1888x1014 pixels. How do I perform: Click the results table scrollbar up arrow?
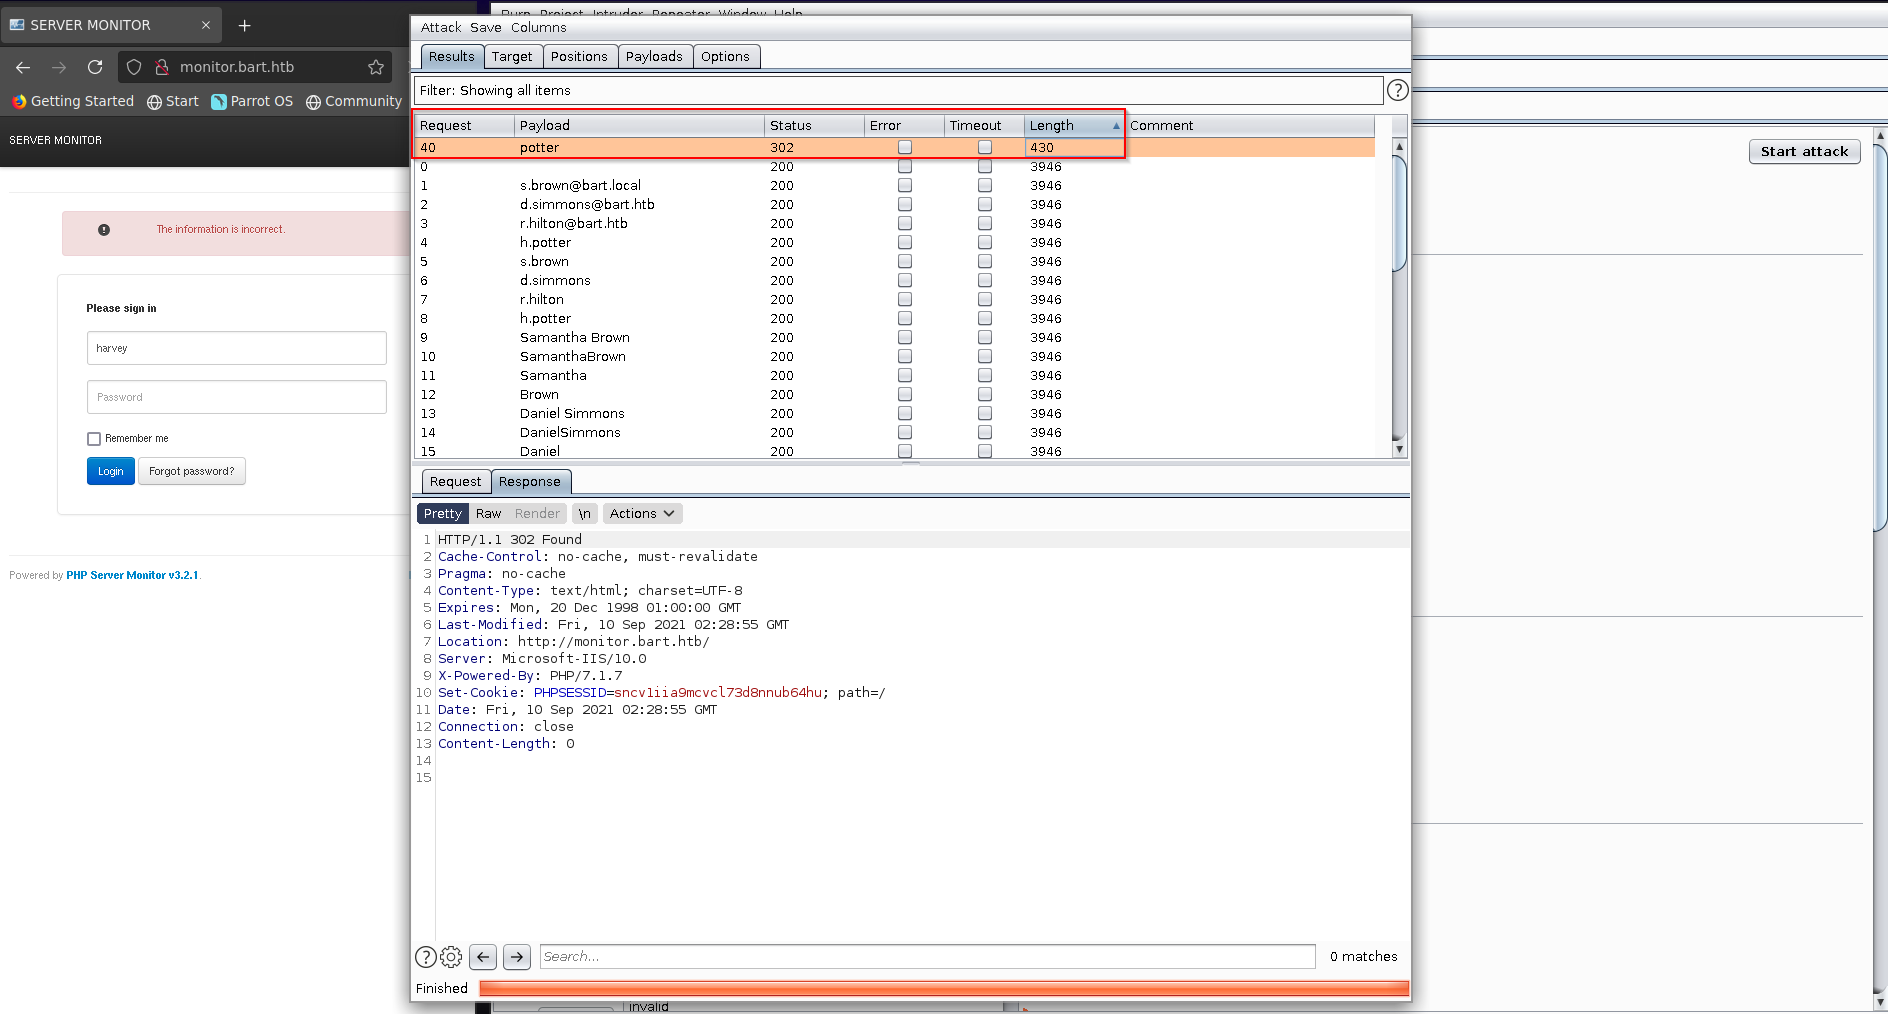click(1399, 146)
